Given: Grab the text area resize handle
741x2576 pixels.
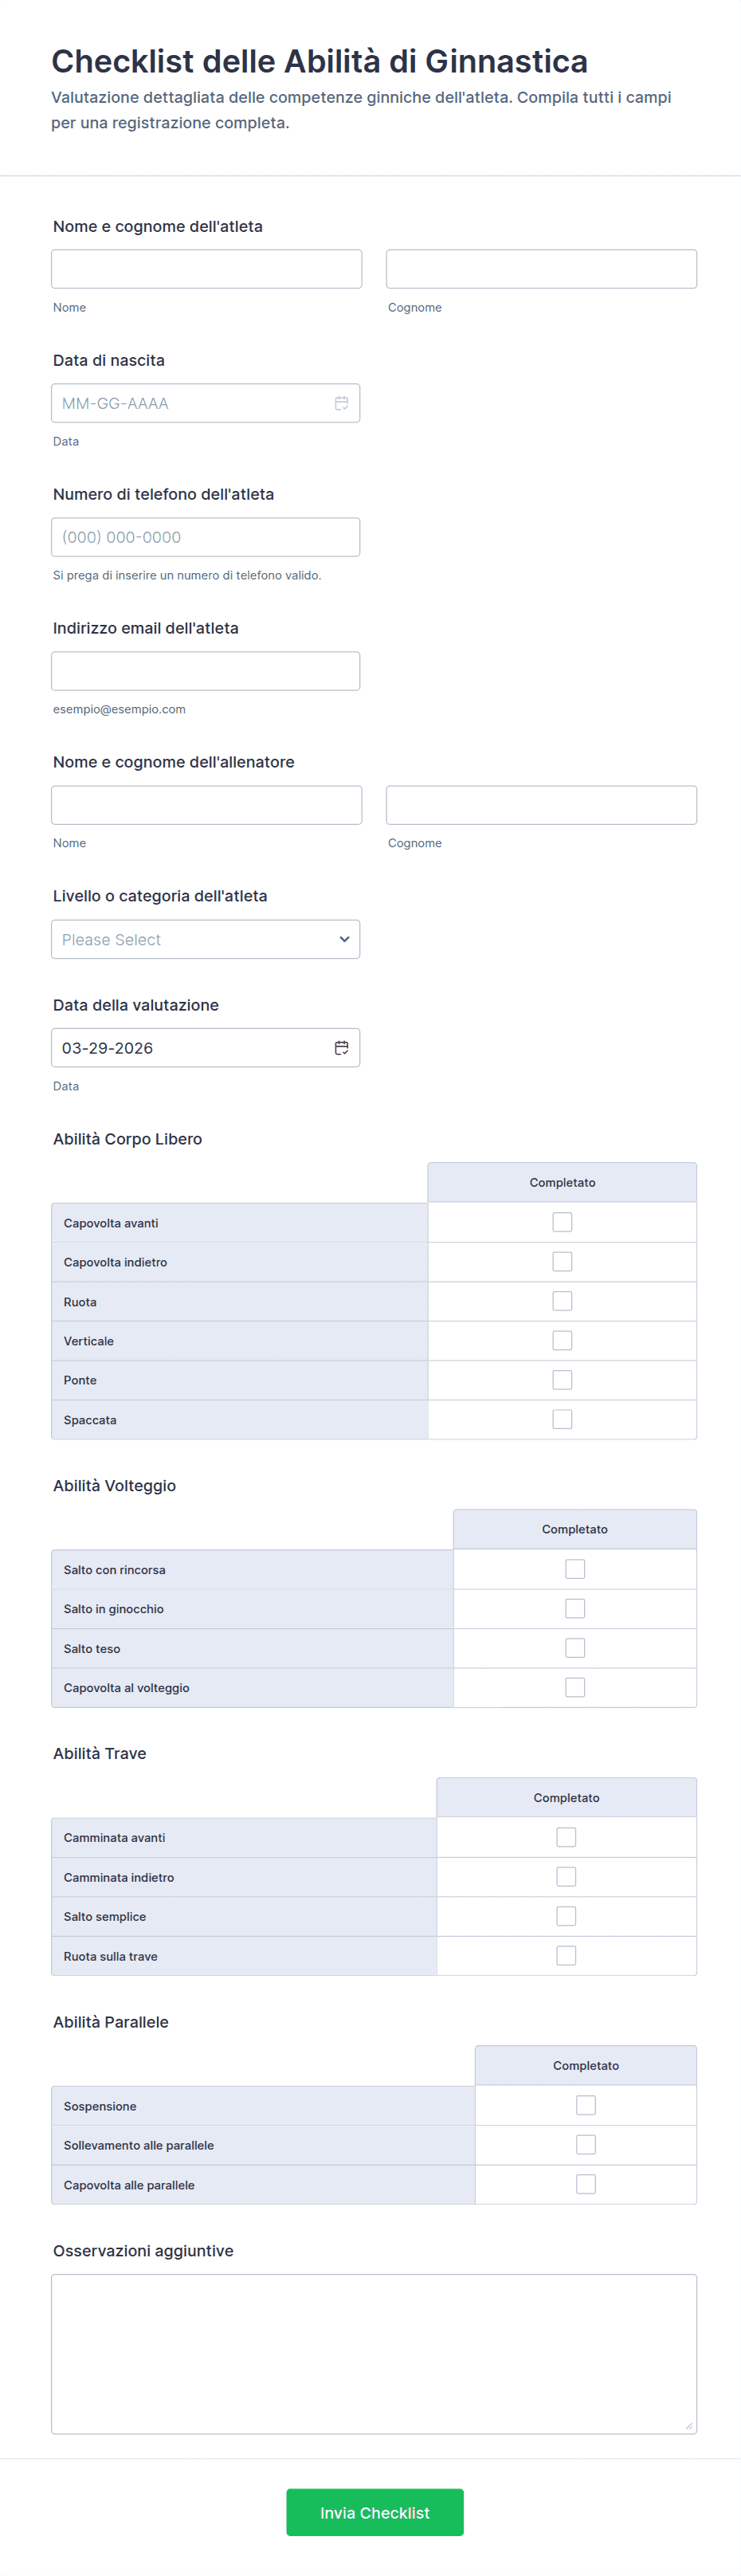Looking at the screenshot, I should [688, 2425].
